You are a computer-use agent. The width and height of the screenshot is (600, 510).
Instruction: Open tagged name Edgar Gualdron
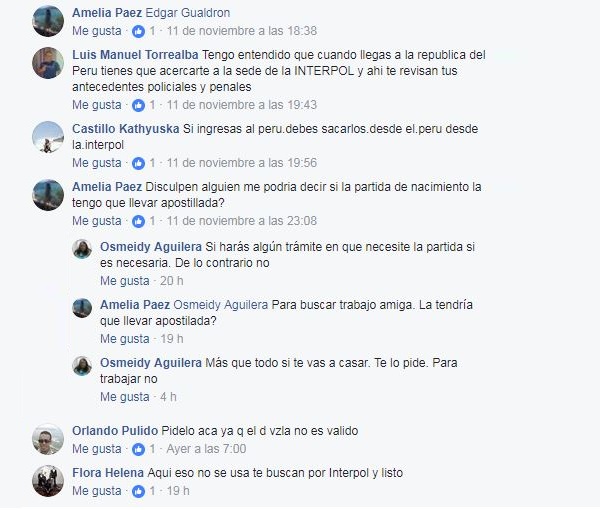click(188, 13)
